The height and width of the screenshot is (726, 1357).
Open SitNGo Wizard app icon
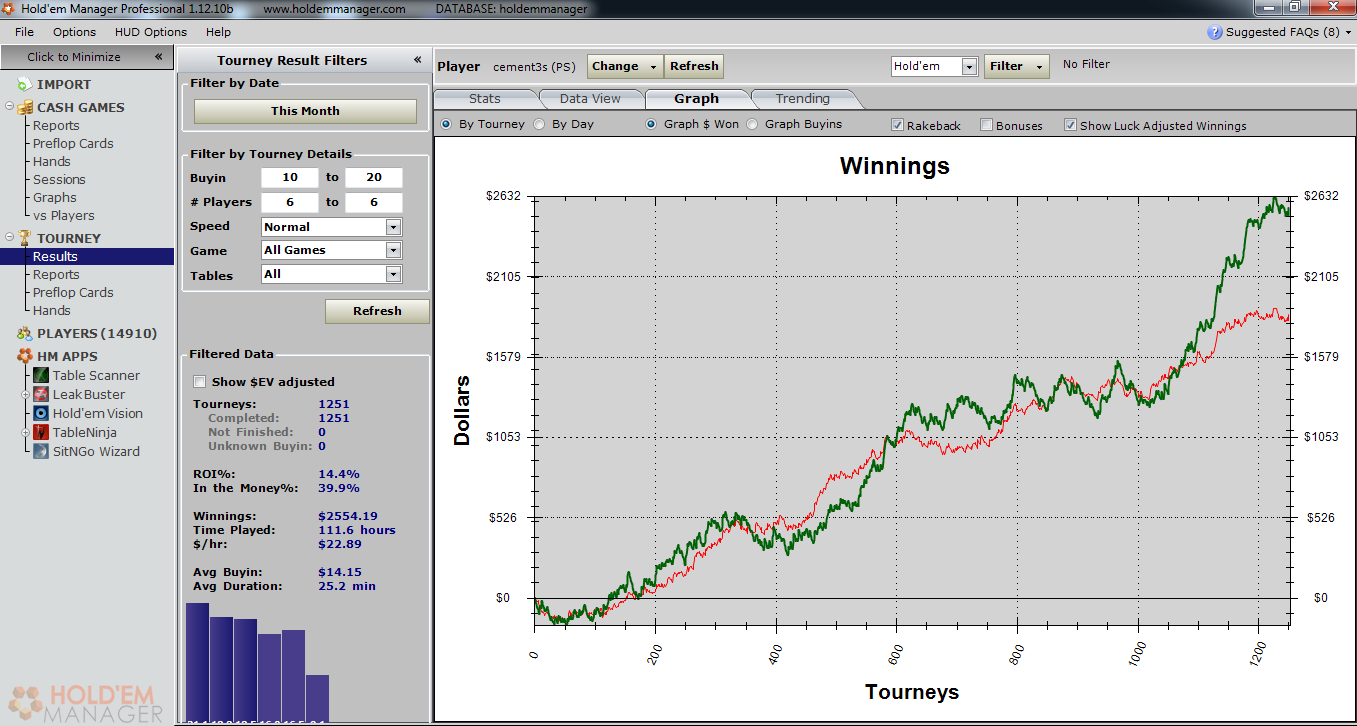pyautogui.click(x=41, y=451)
